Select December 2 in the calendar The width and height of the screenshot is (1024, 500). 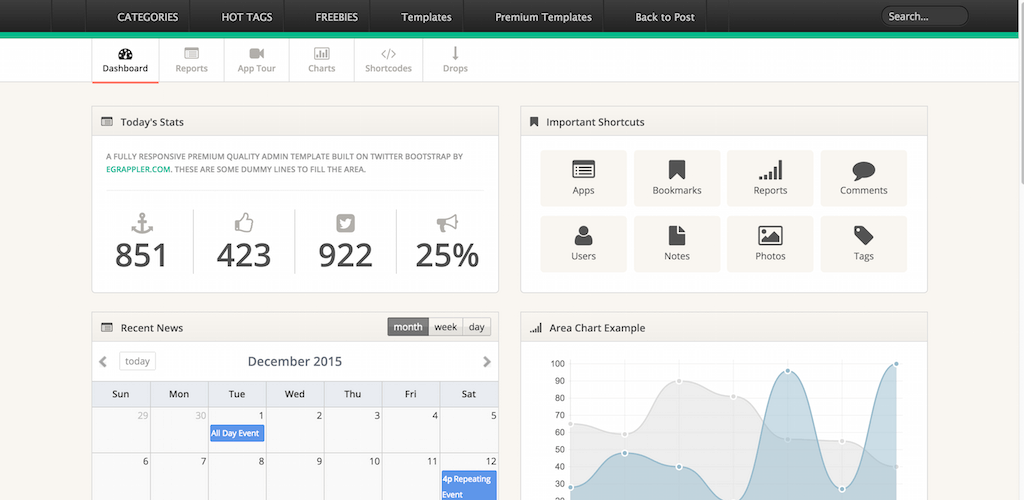pos(295,430)
